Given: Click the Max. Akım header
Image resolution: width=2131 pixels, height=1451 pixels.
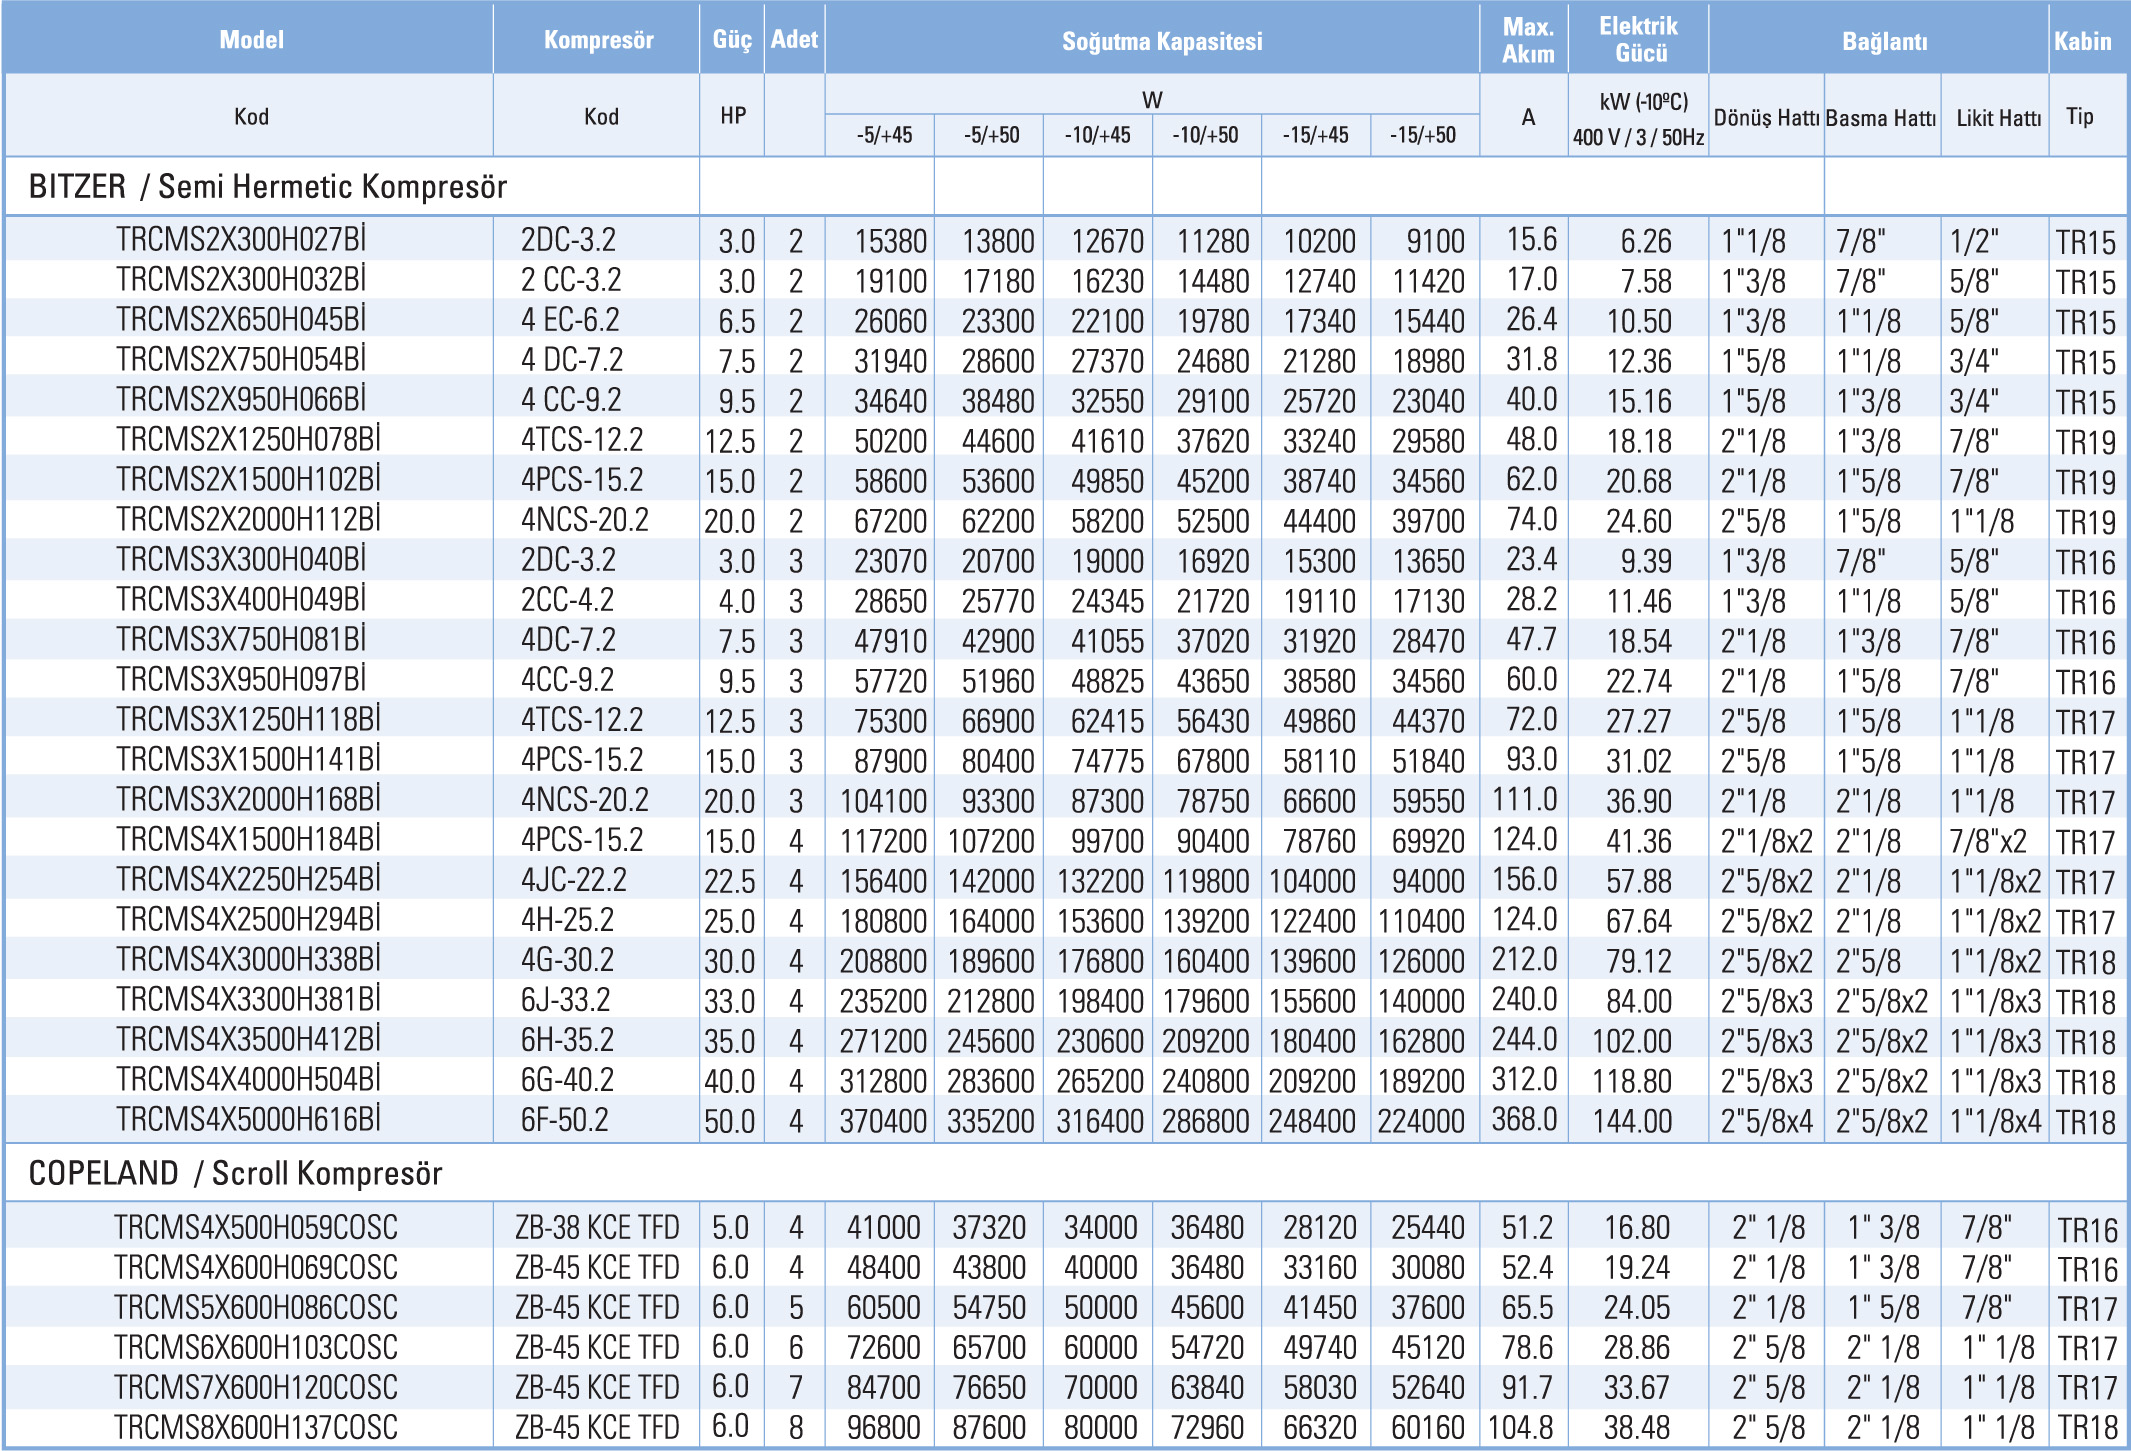Looking at the screenshot, I should coord(1527,40).
